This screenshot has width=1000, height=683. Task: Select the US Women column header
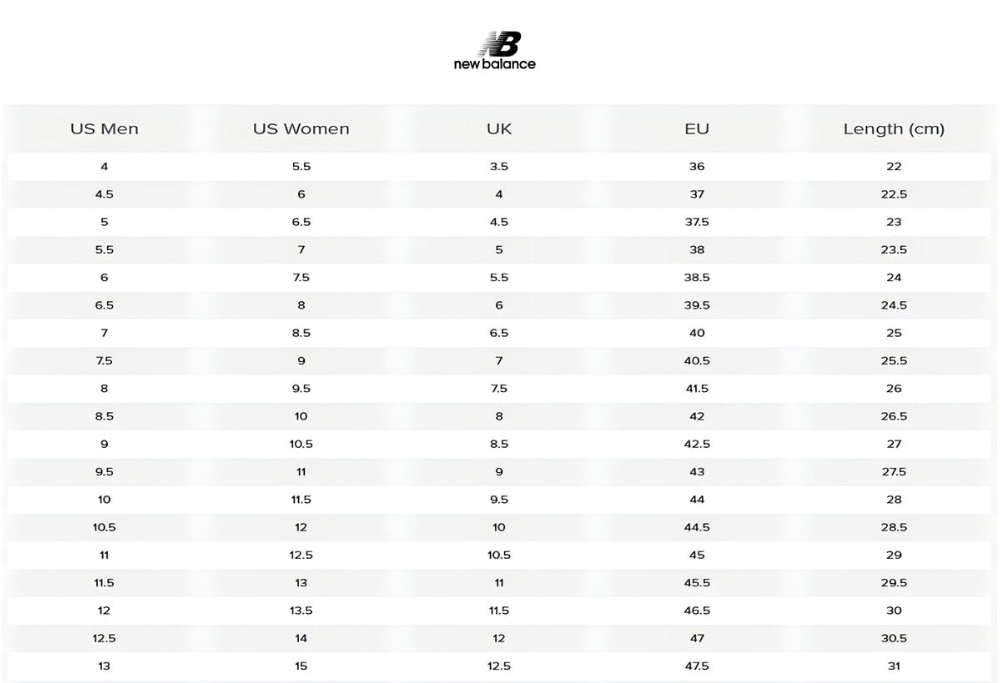(301, 129)
